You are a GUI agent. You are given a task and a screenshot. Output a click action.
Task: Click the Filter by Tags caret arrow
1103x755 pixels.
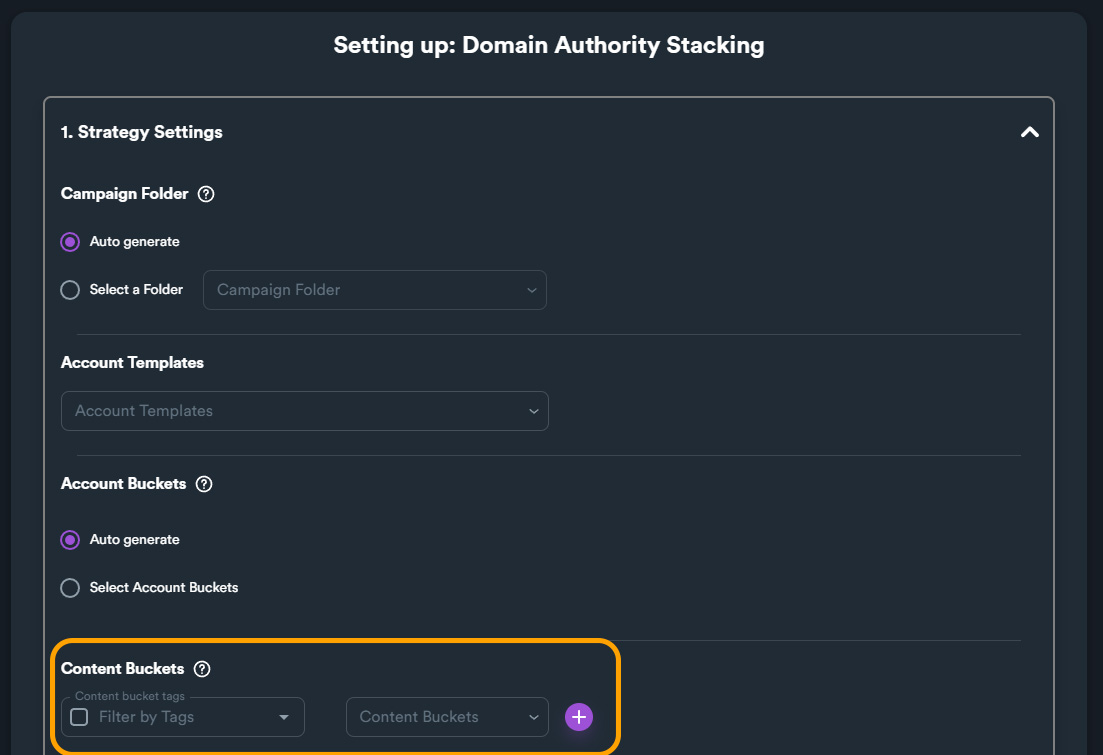284,717
